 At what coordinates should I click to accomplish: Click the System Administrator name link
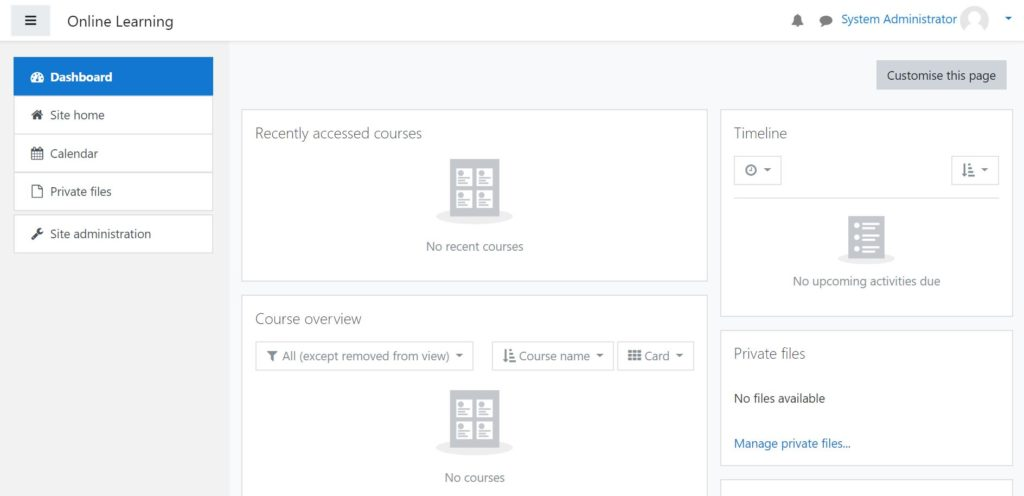click(x=899, y=20)
